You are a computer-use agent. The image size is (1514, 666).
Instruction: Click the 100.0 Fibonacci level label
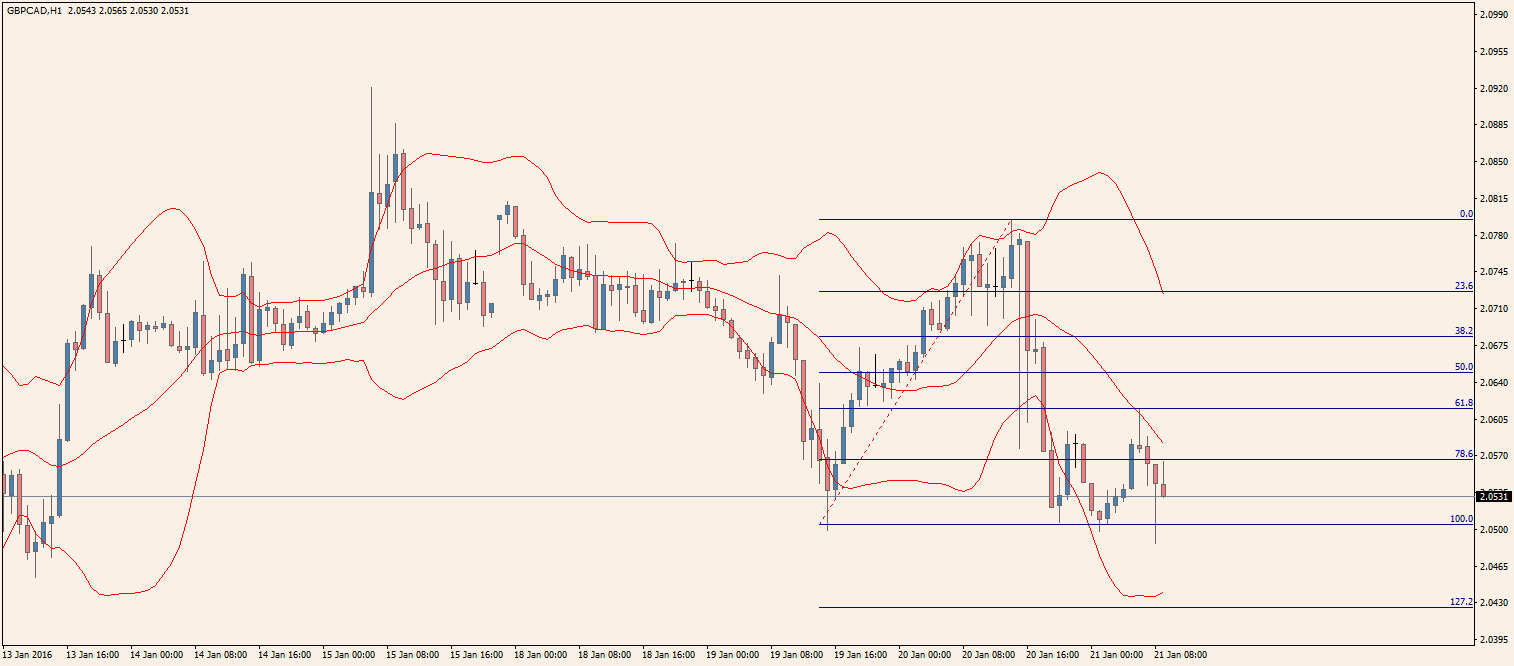tap(1462, 520)
